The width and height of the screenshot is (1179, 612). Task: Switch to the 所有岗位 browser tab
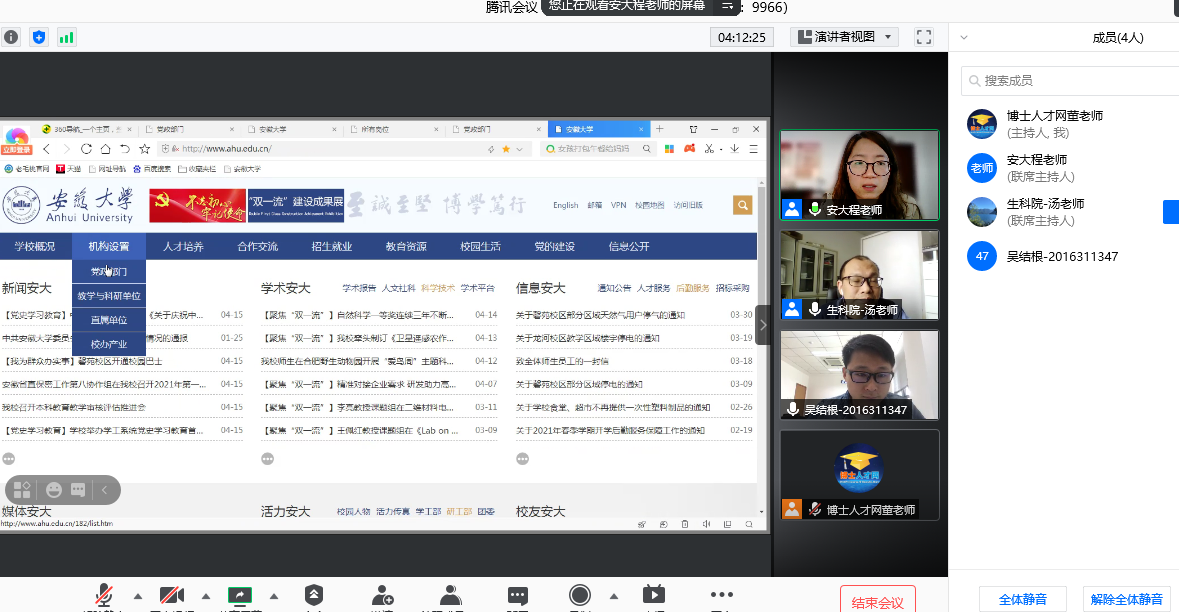point(394,129)
